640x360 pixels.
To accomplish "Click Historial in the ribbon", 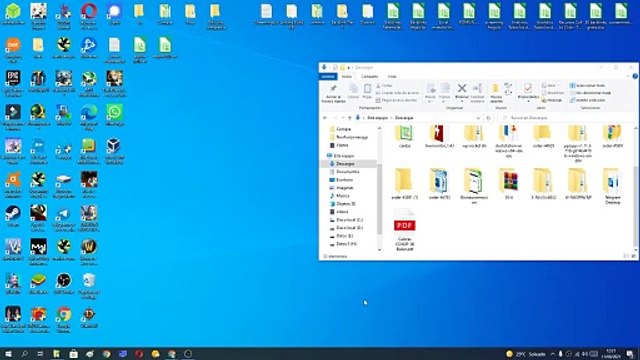I will click(551, 100).
